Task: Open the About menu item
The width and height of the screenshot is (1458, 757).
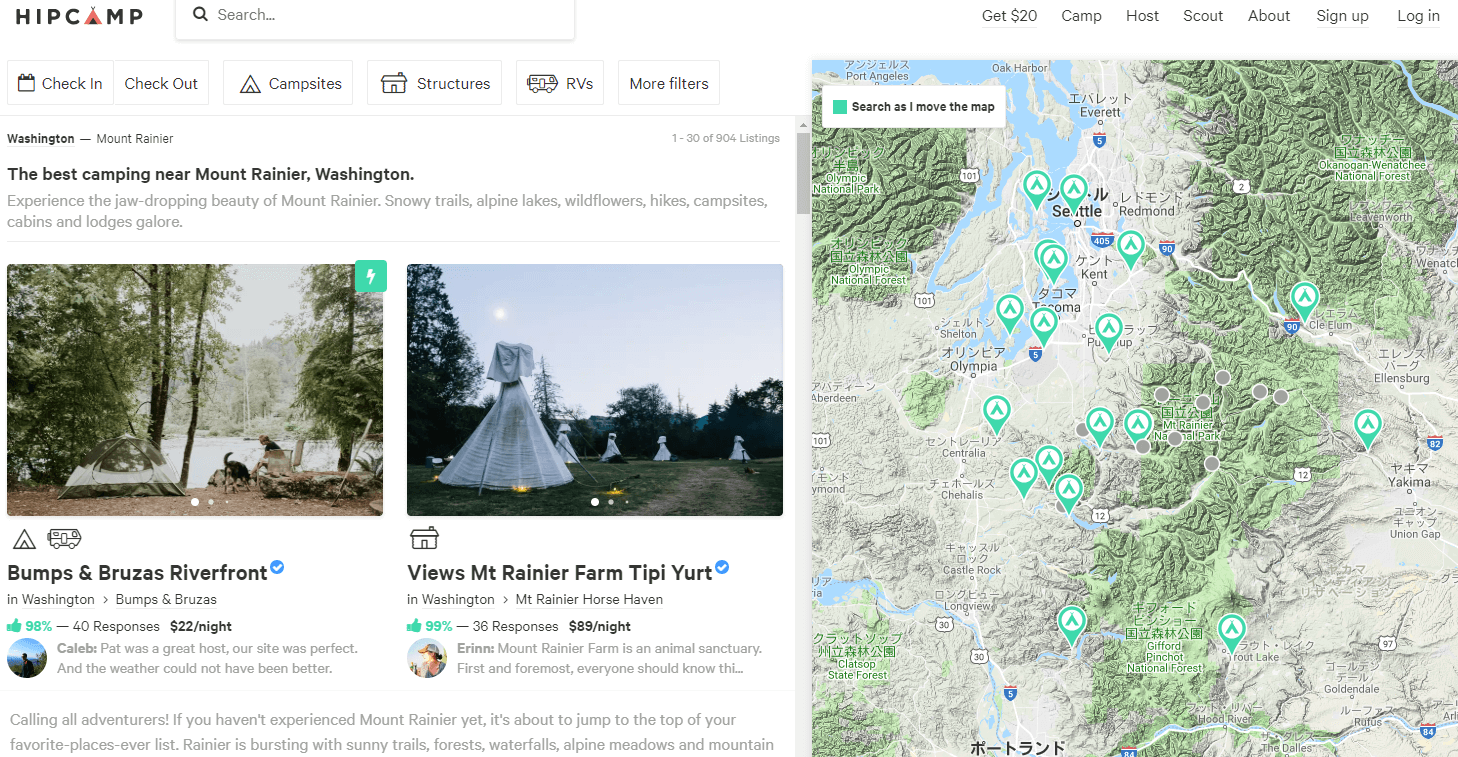Action: tap(1269, 16)
